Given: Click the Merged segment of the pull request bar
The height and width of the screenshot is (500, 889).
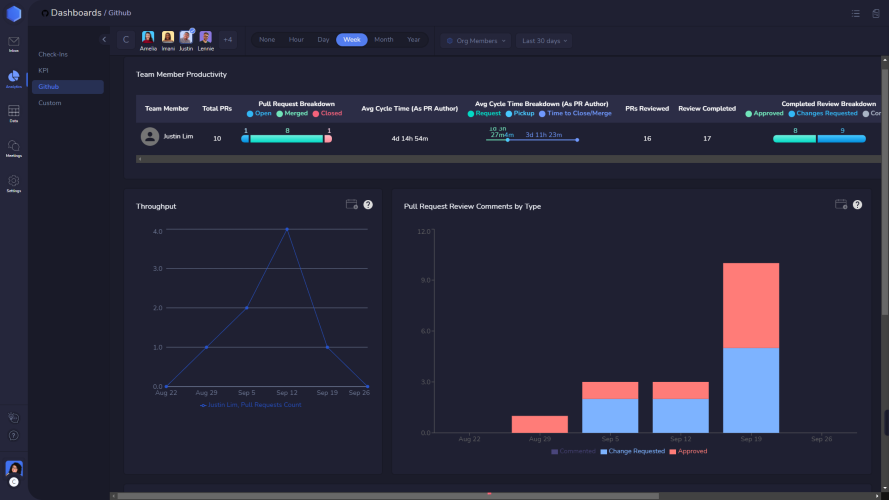Looking at the screenshot, I should pos(286,139).
